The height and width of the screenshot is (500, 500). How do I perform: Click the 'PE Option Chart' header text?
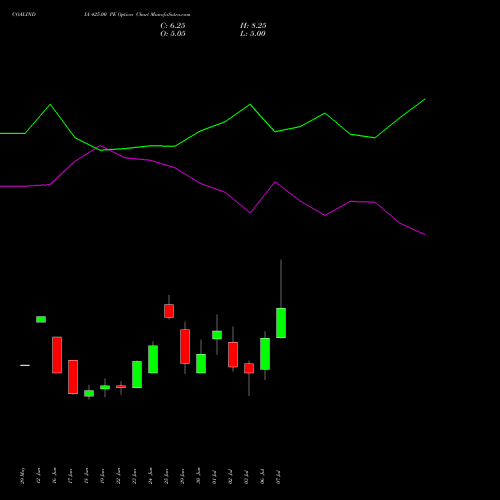(129, 15)
